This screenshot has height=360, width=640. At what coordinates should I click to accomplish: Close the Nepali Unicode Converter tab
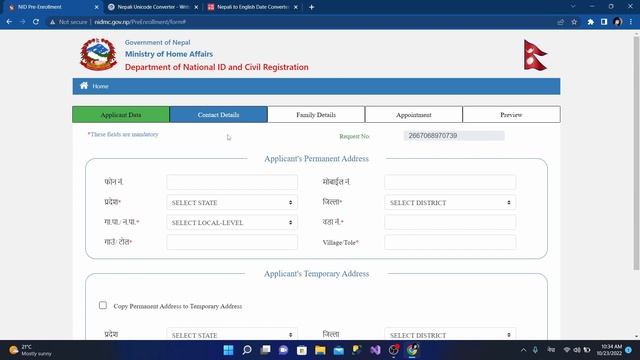(196, 7)
